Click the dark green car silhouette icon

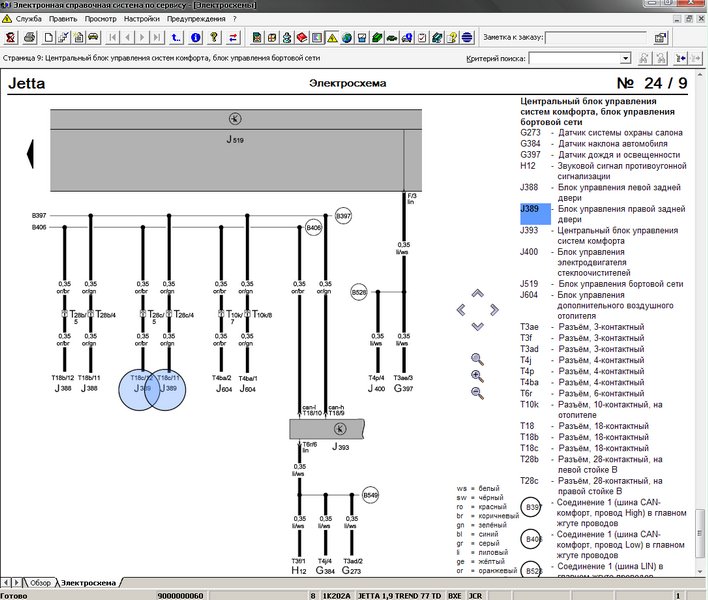(x=392, y=37)
